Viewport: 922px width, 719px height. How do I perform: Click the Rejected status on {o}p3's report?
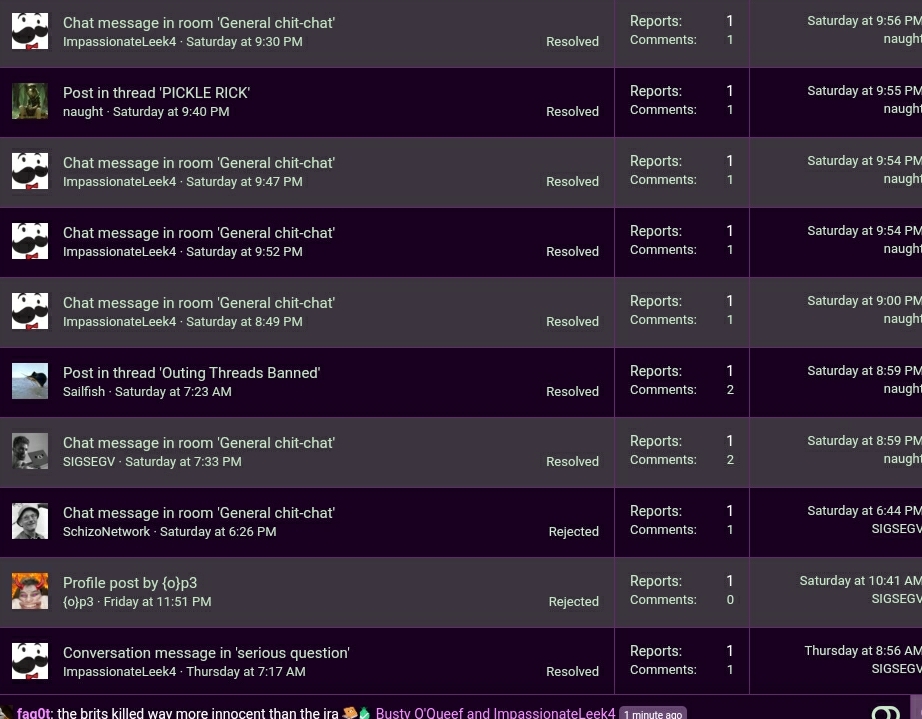tap(573, 601)
